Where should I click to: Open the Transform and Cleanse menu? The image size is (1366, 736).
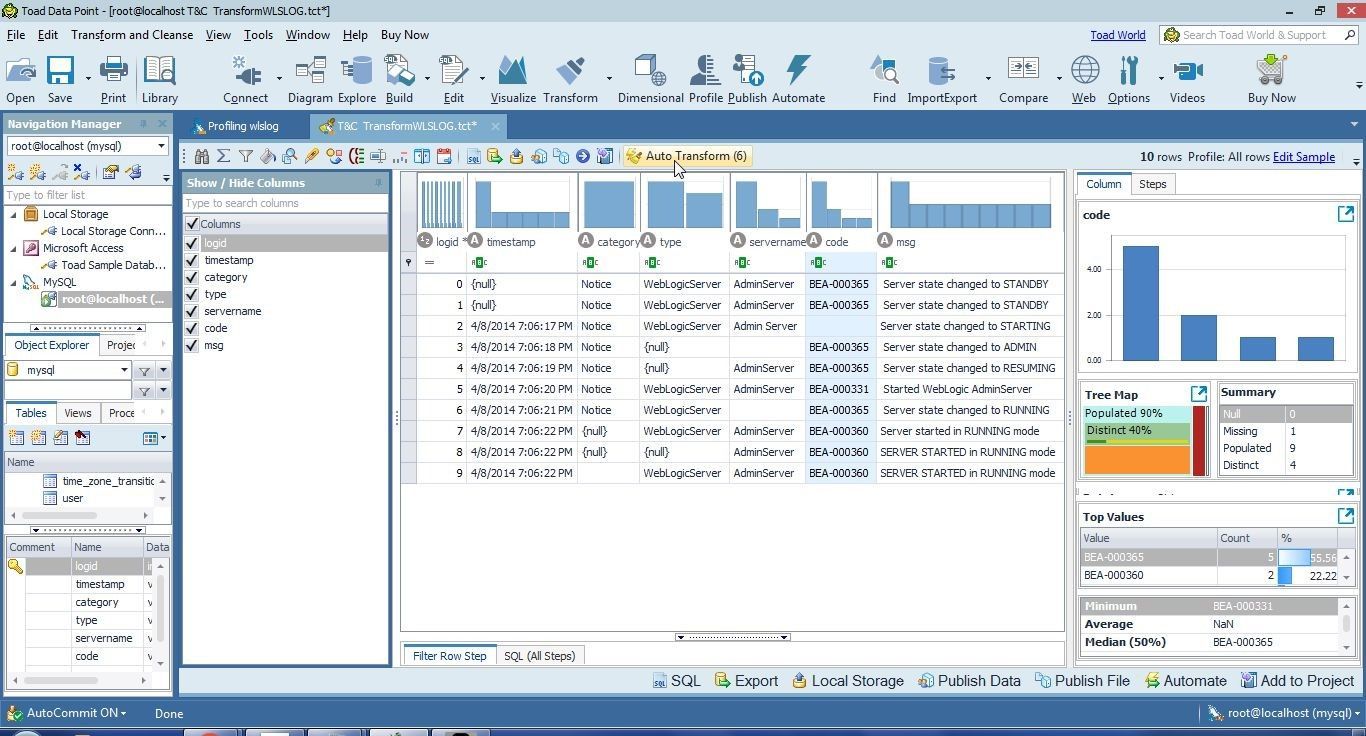(132, 35)
